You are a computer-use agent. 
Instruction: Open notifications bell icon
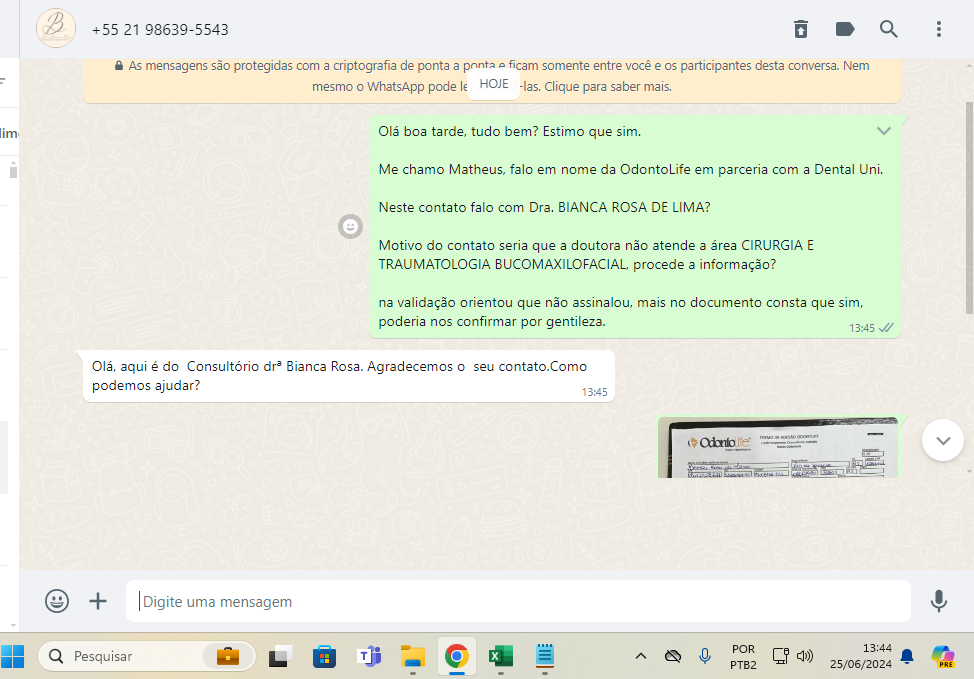(x=907, y=656)
